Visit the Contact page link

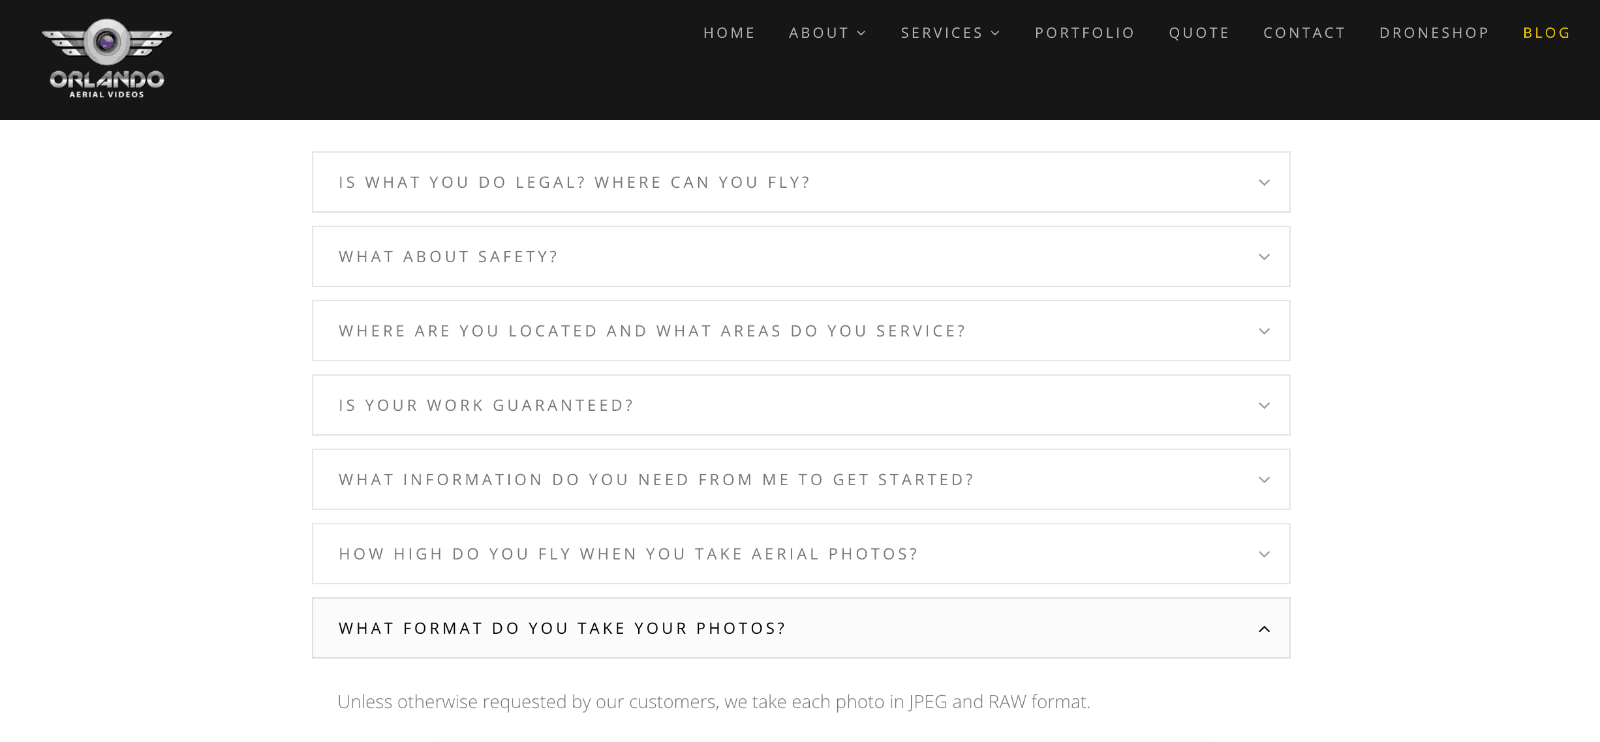click(1304, 33)
